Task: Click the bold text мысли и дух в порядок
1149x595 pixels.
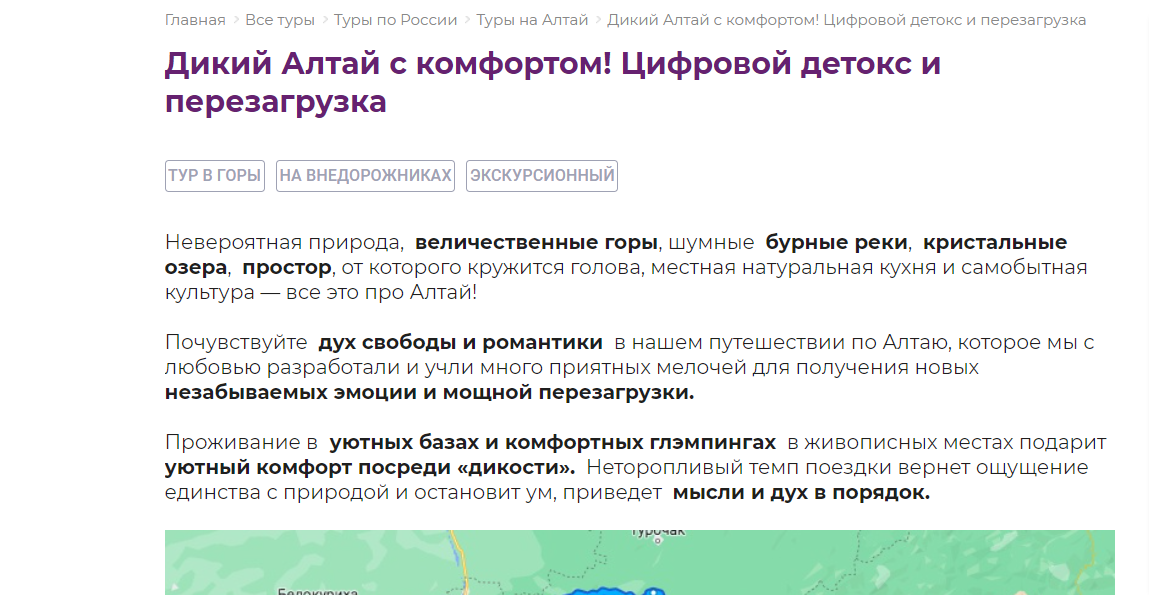Action: [801, 493]
